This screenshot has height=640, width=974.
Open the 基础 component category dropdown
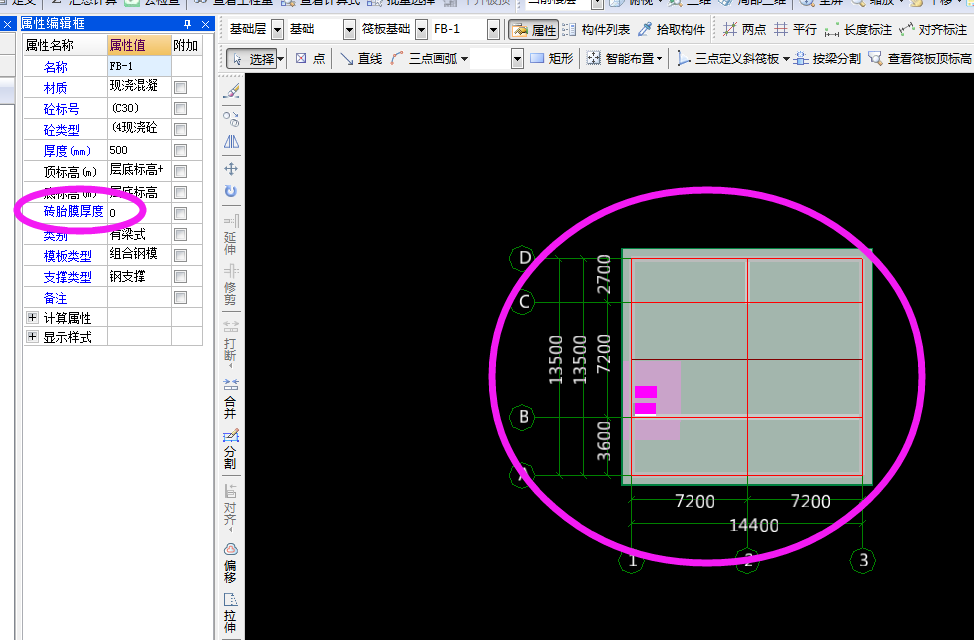349,29
